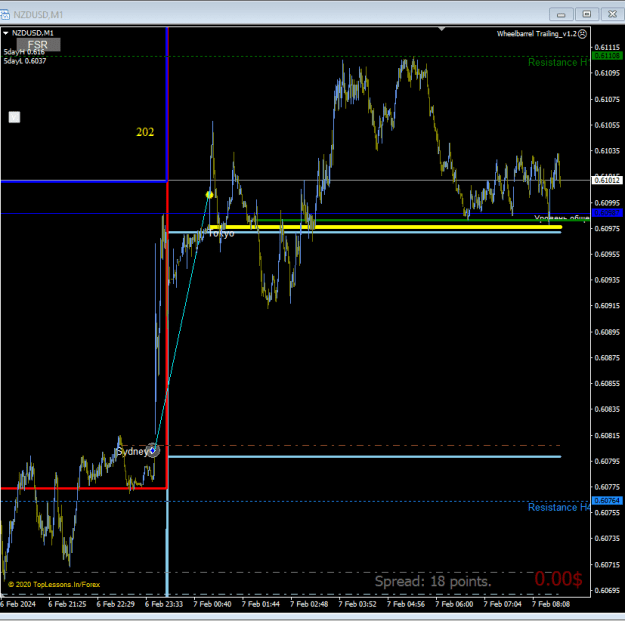Click the chart window icon in title bar

(x=5, y=15)
